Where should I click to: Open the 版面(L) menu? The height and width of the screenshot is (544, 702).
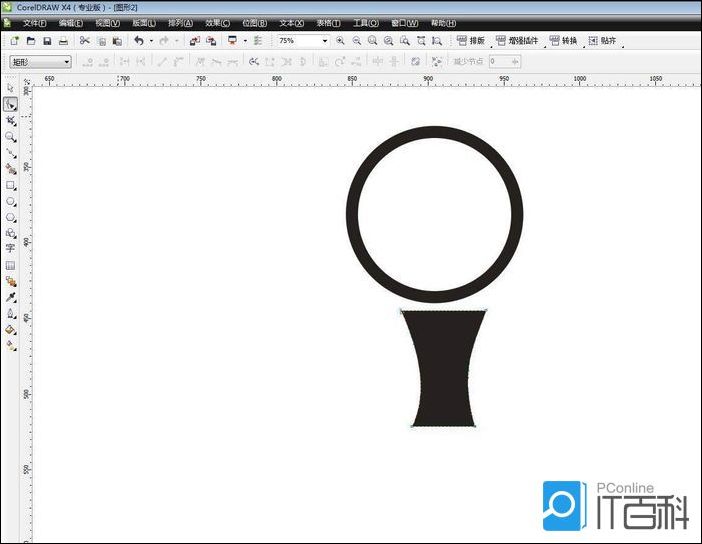pyautogui.click(x=144, y=23)
